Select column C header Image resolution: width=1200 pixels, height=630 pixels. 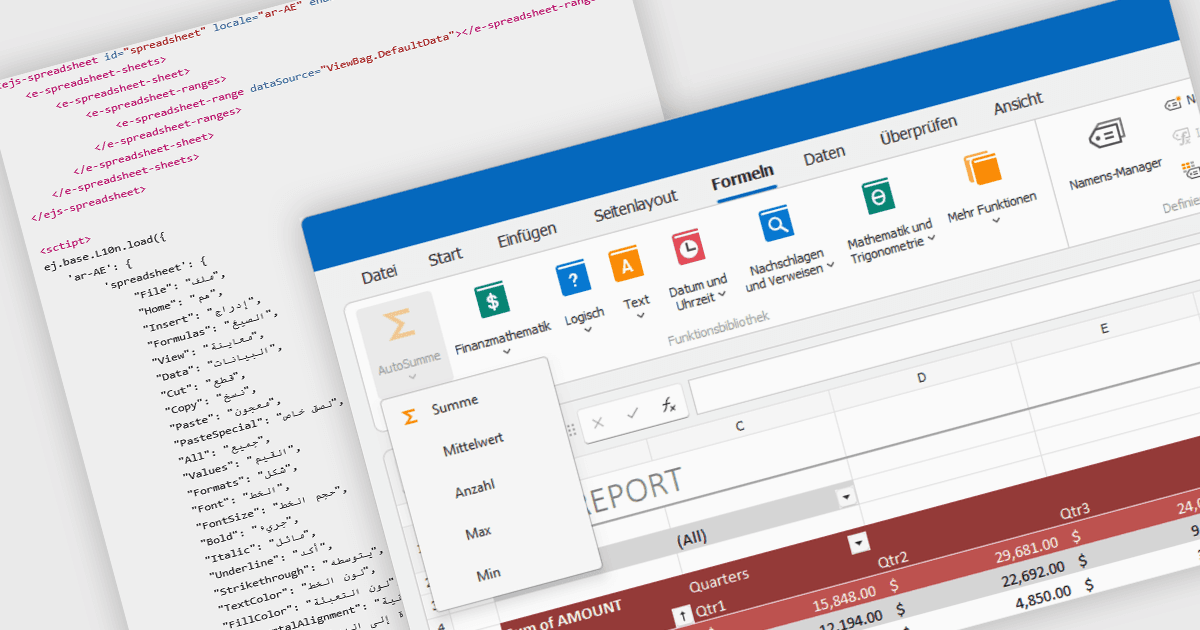tap(739, 427)
